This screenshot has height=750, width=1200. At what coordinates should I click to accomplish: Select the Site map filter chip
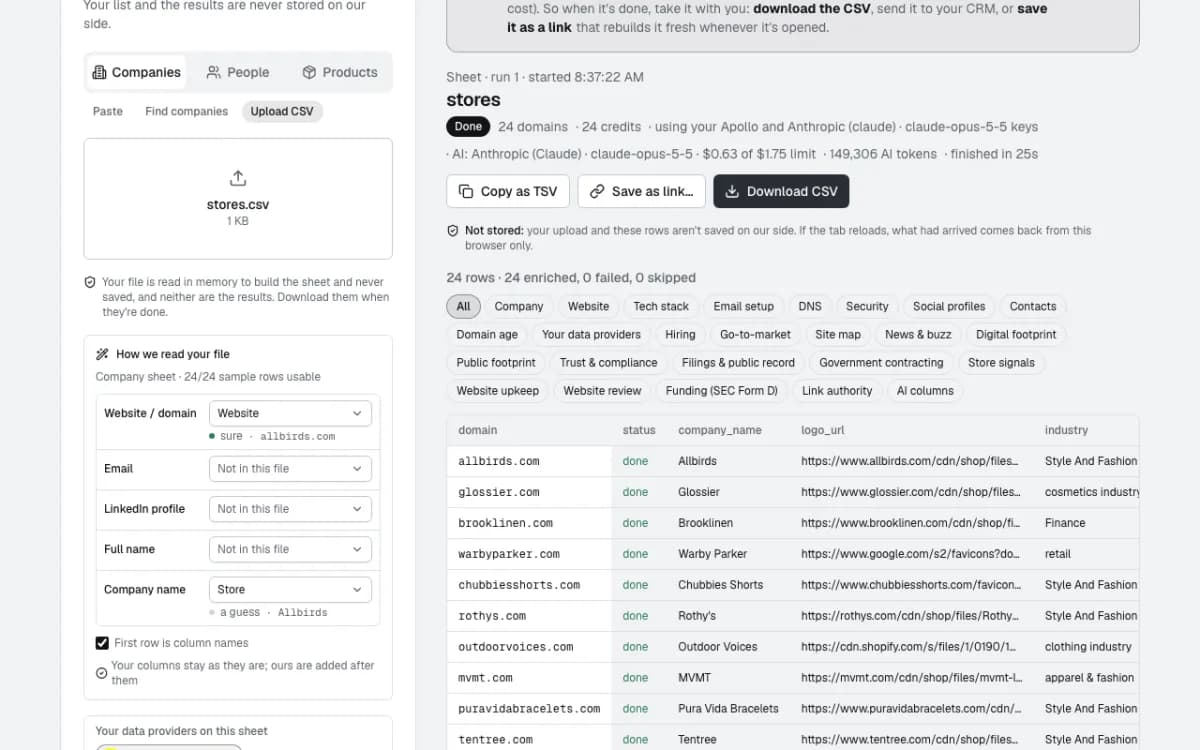point(838,334)
